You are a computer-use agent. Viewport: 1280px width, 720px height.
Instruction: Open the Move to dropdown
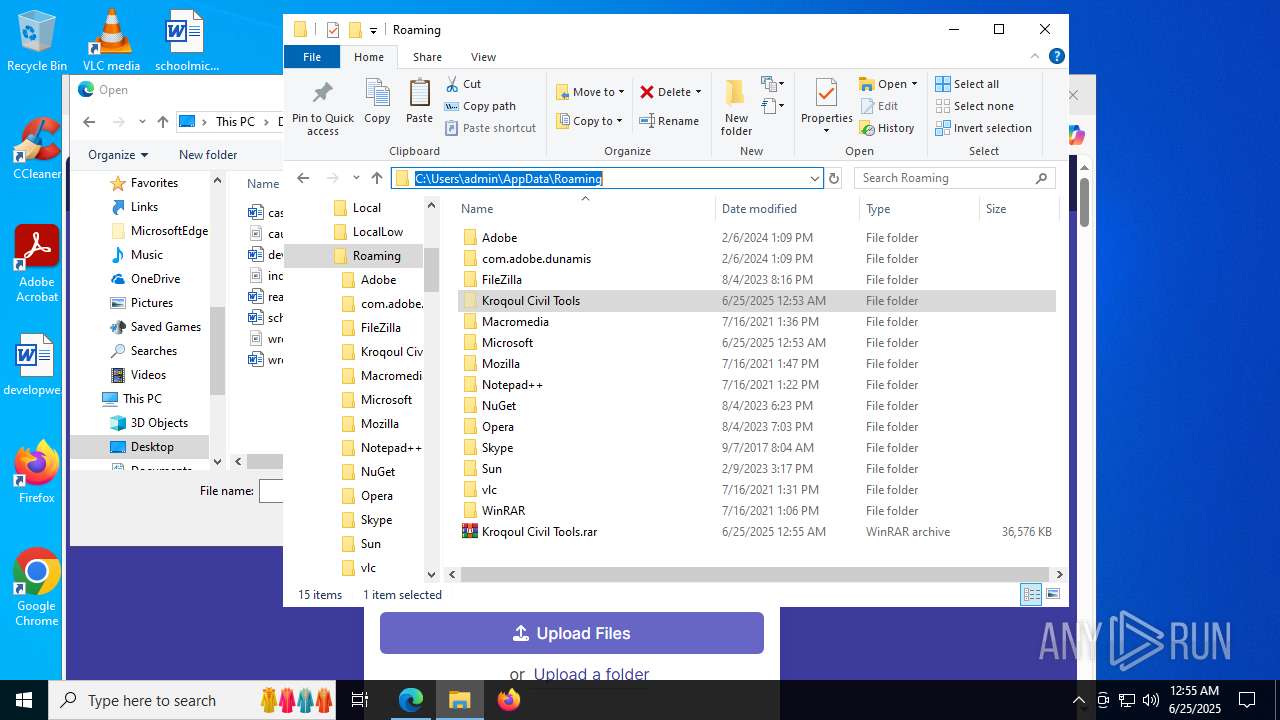590,92
